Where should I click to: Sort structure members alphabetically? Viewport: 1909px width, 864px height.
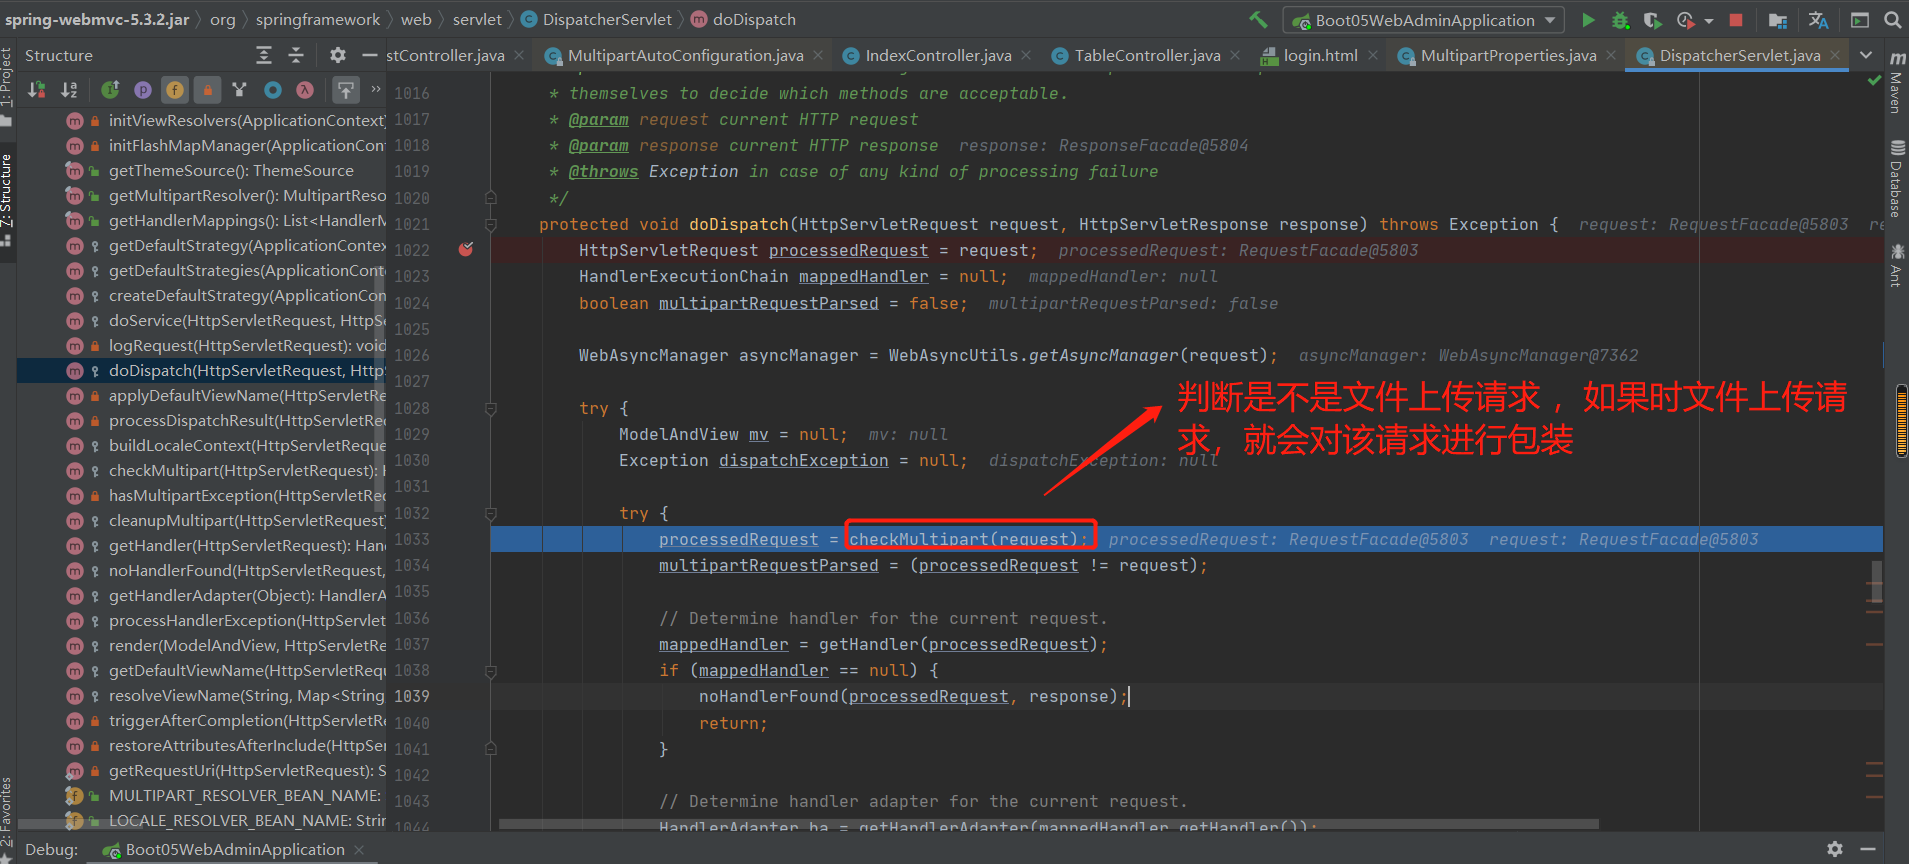pos(69,90)
